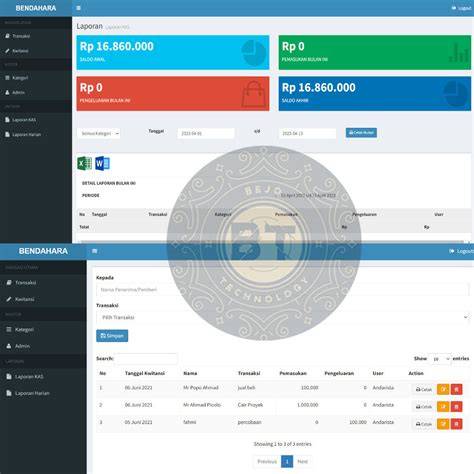The width and height of the screenshot is (474, 474).
Task: Delete the Cair Proyek row
Action: tap(456, 407)
